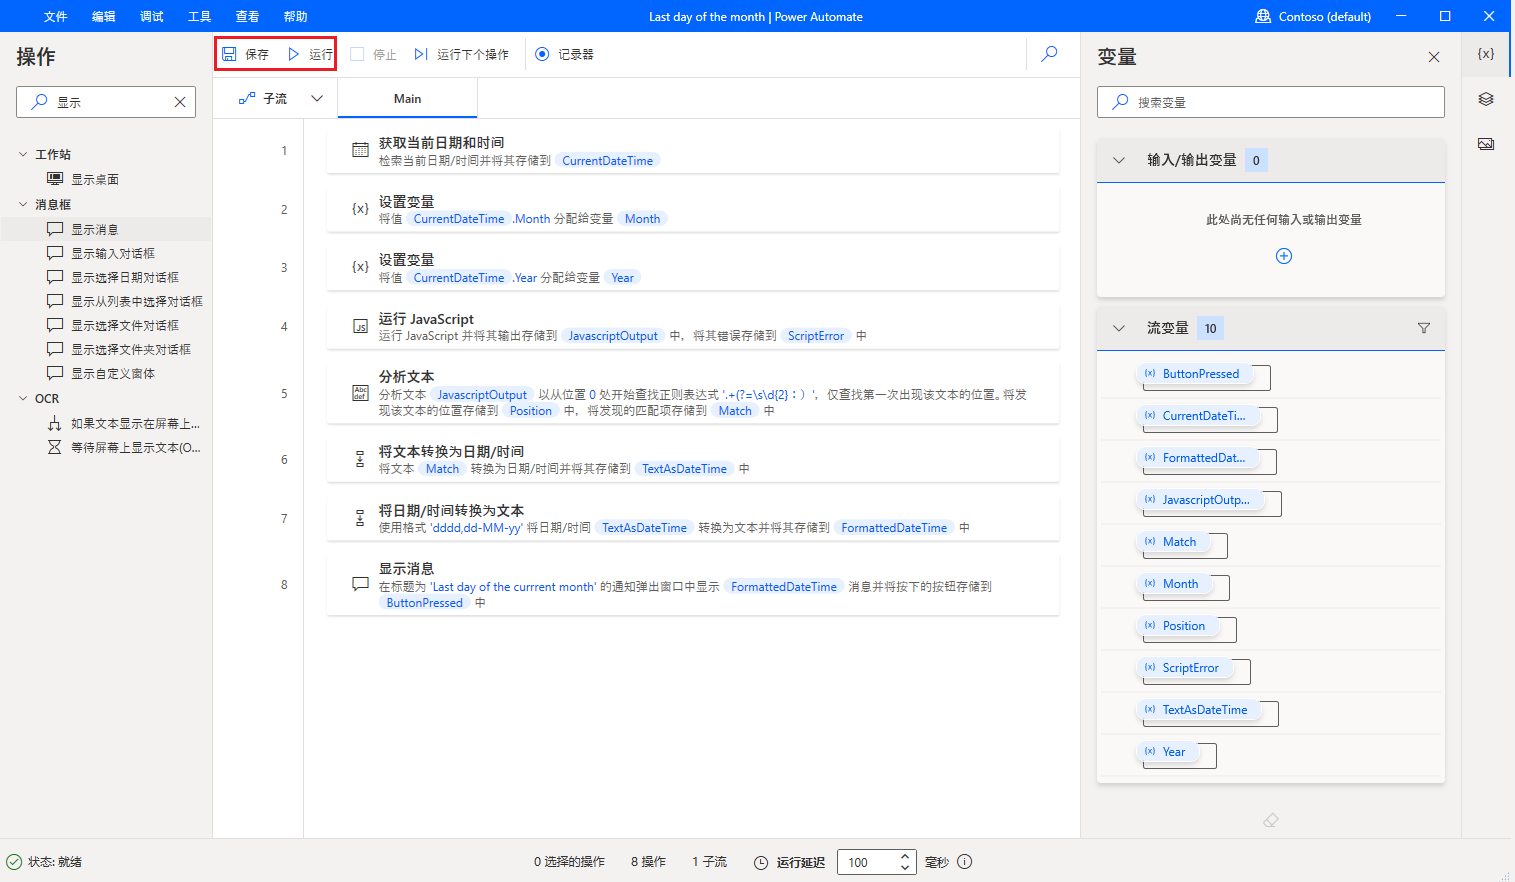Click the eraser icon below variables
The image size is (1515, 882).
[x=1271, y=820]
